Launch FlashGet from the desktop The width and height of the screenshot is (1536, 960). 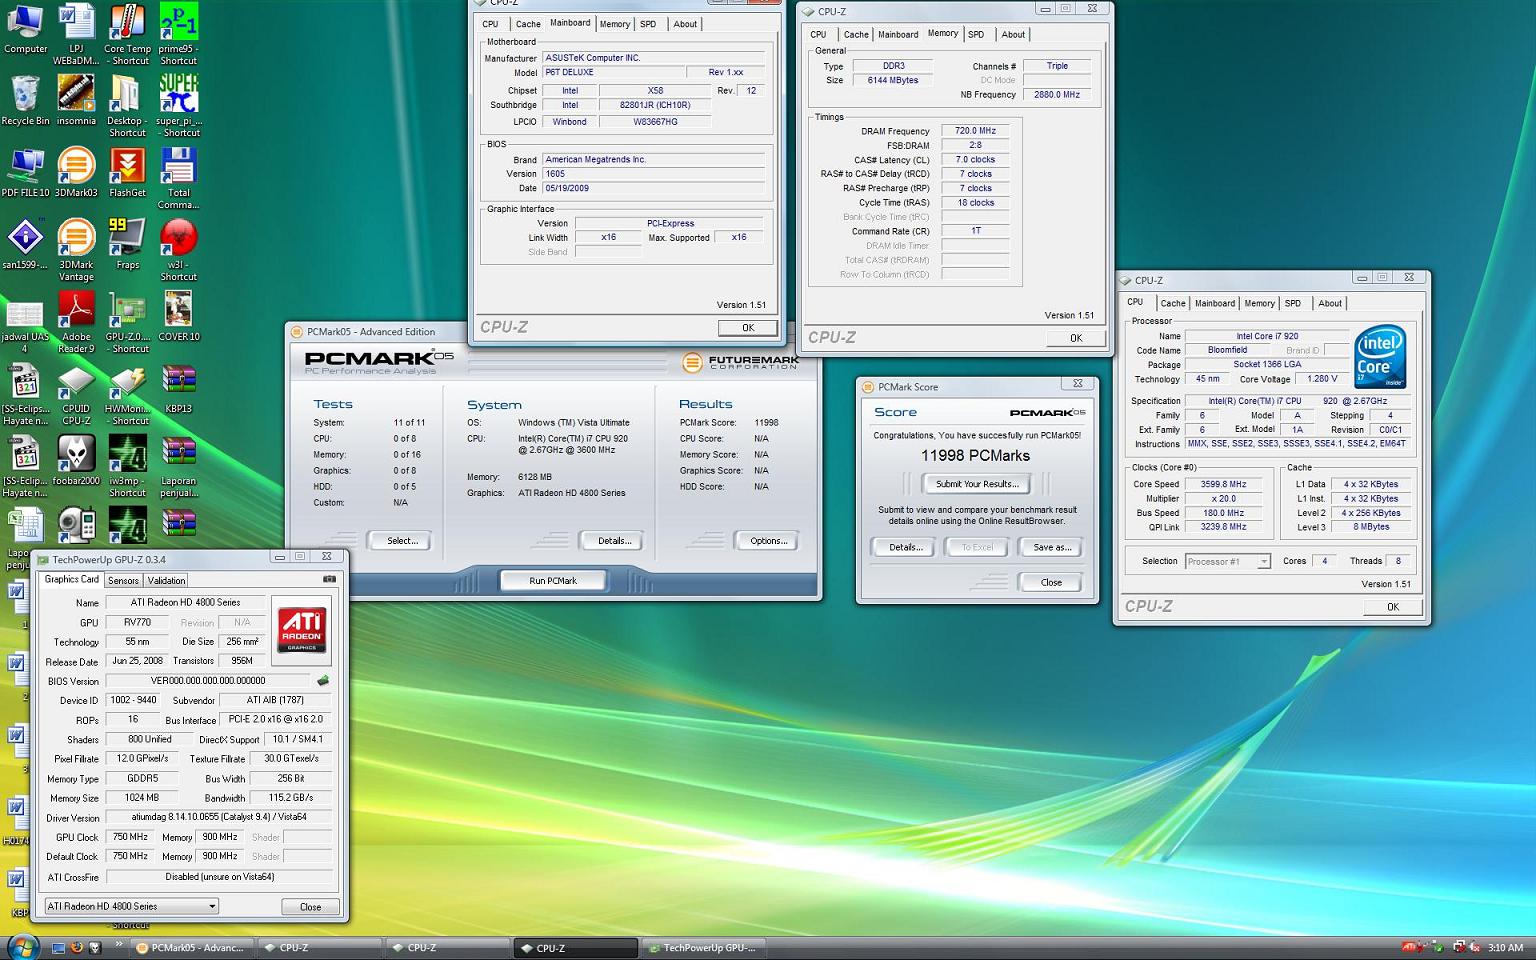click(x=127, y=172)
